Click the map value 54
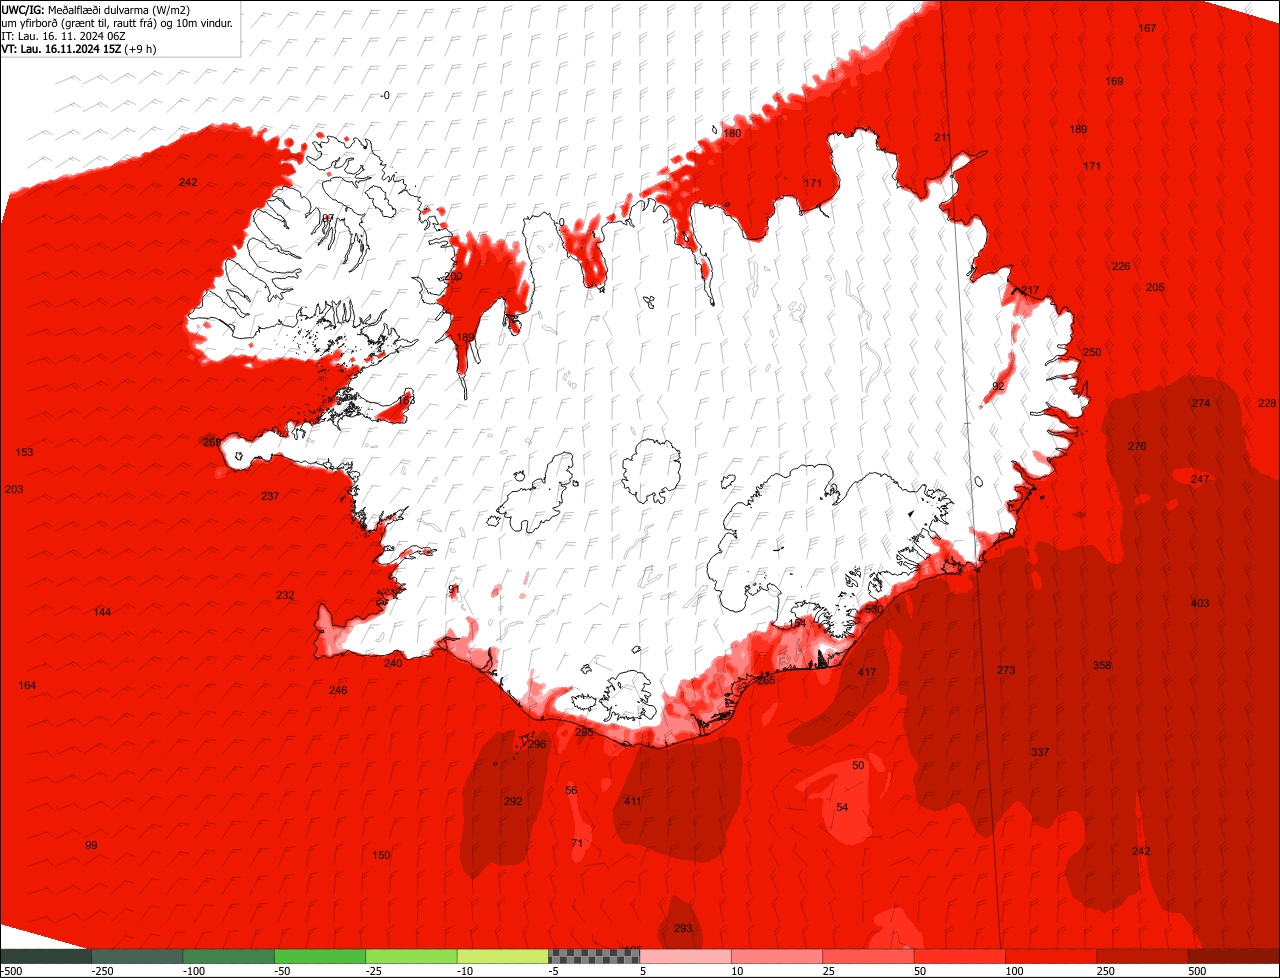 842,807
